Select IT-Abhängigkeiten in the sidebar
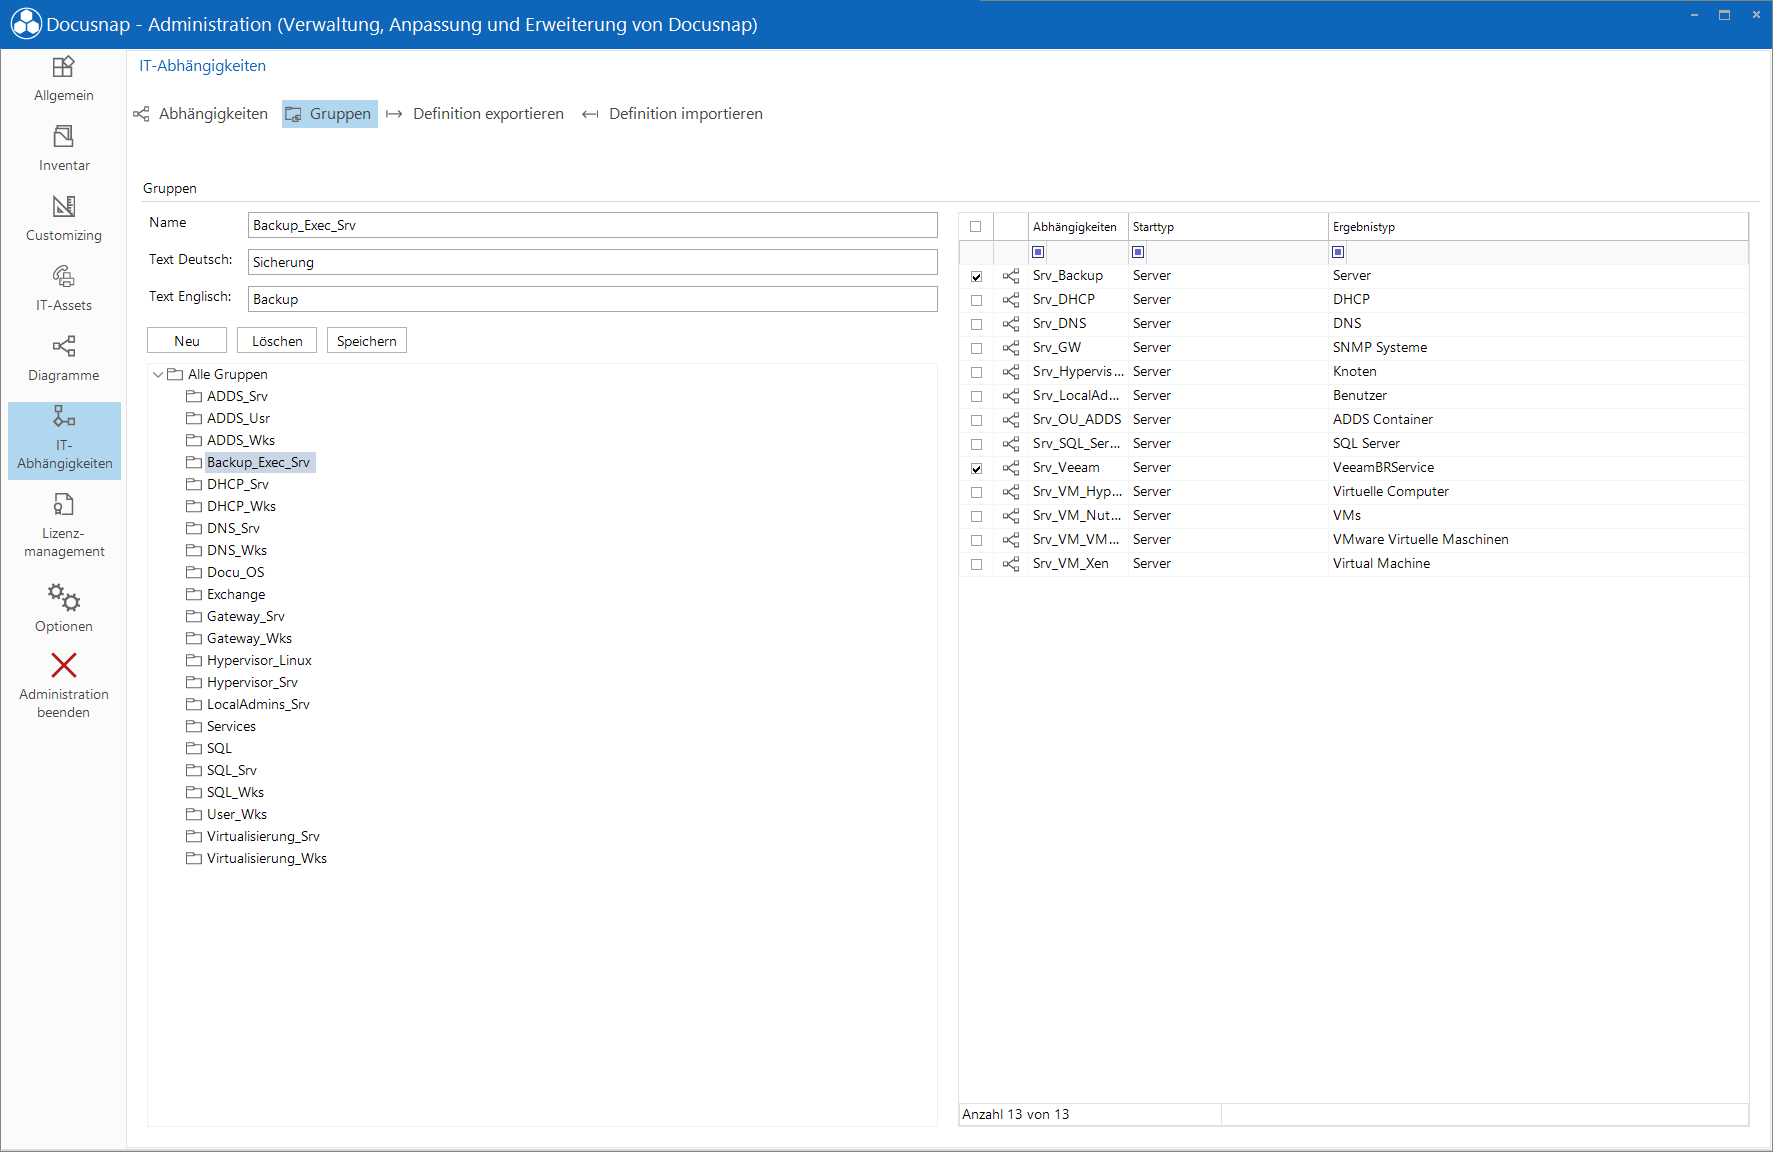 pyautogui.click(x=64, y=440)
